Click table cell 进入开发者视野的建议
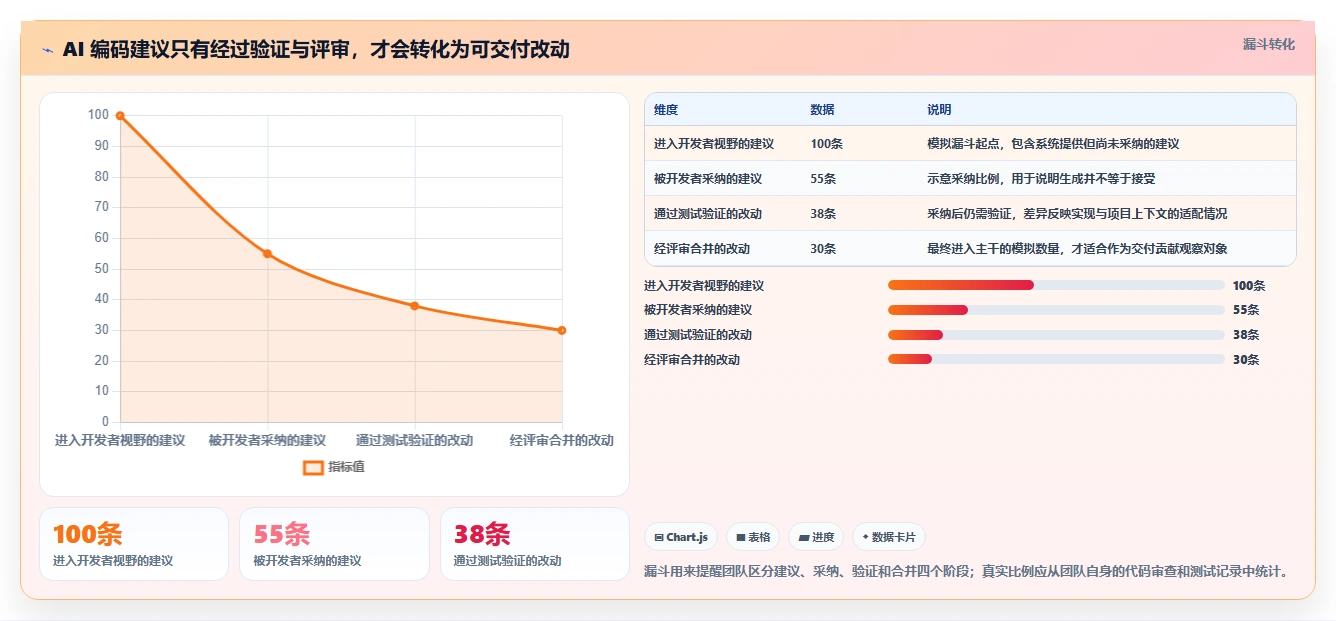The height and width of the screenshot is (621, 1336). [x=714, y=144]
